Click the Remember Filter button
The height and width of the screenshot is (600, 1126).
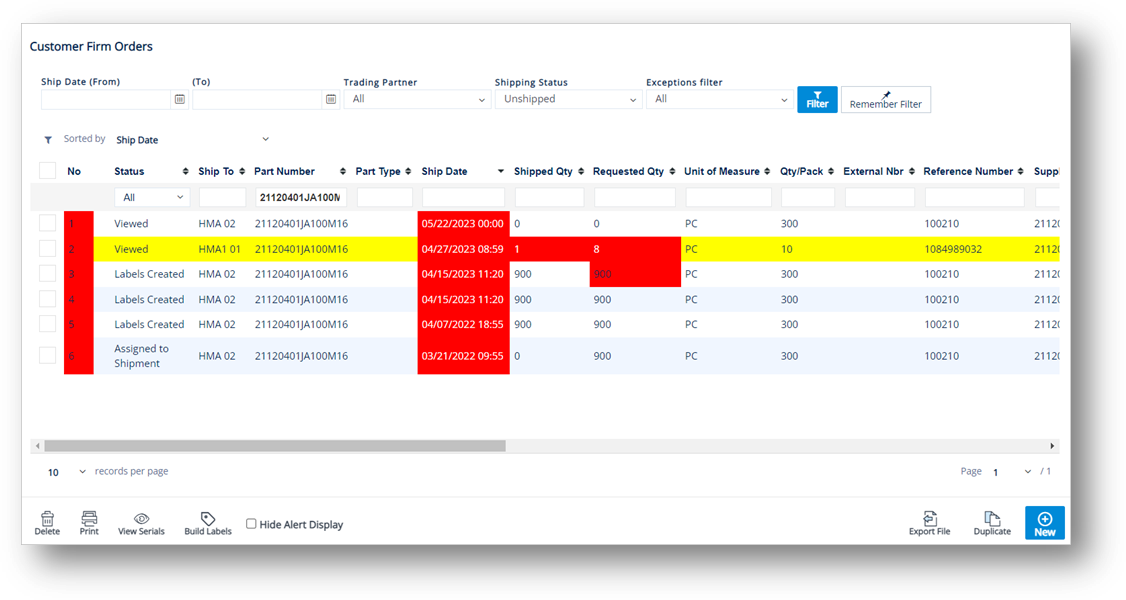pos(885,100)
